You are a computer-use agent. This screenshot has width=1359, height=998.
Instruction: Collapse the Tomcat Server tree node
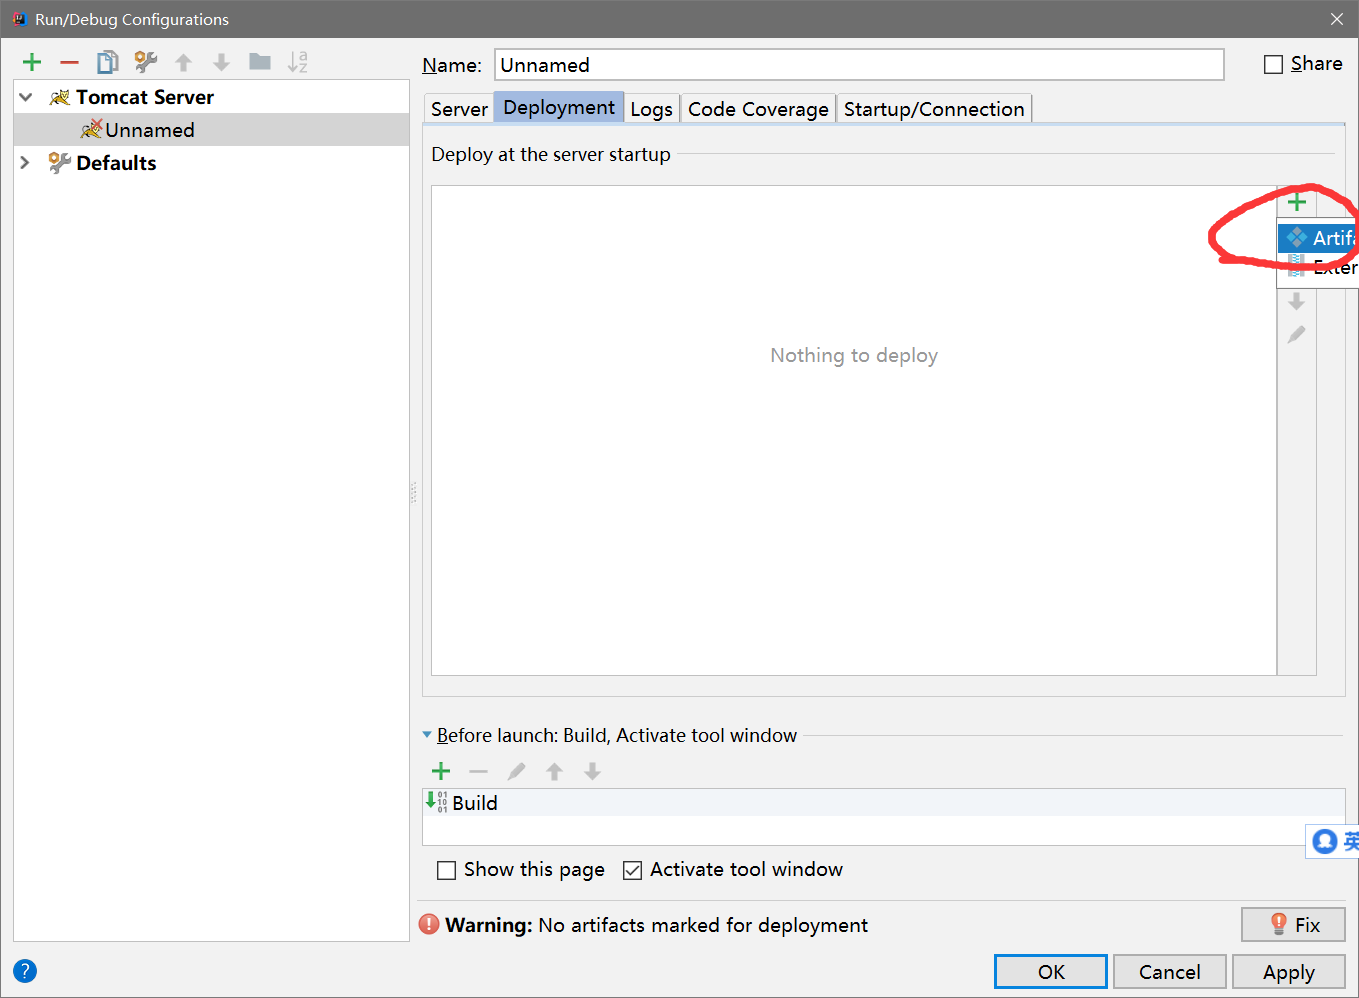click(26, 97)
